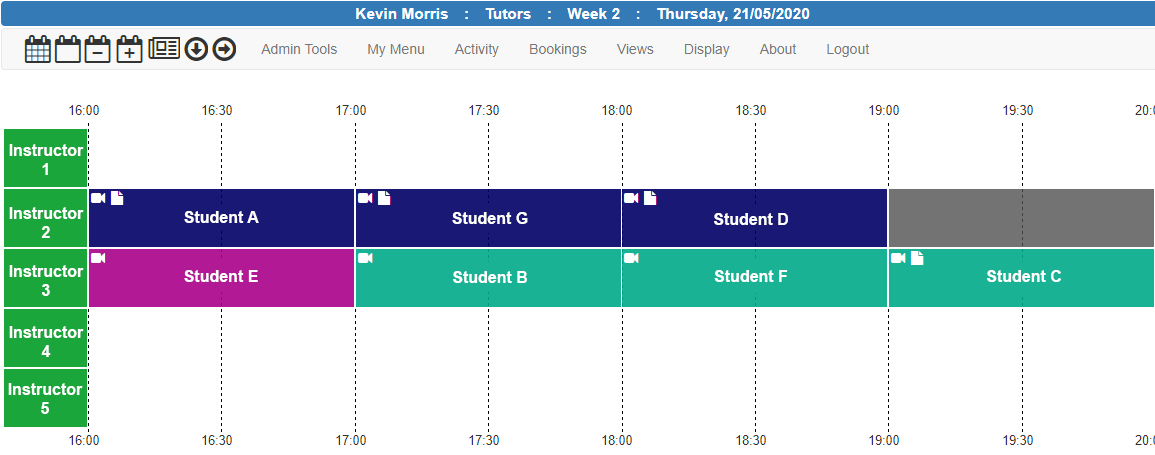
Task: Select the Instructor 4 row label
Action: click(46, 339)
